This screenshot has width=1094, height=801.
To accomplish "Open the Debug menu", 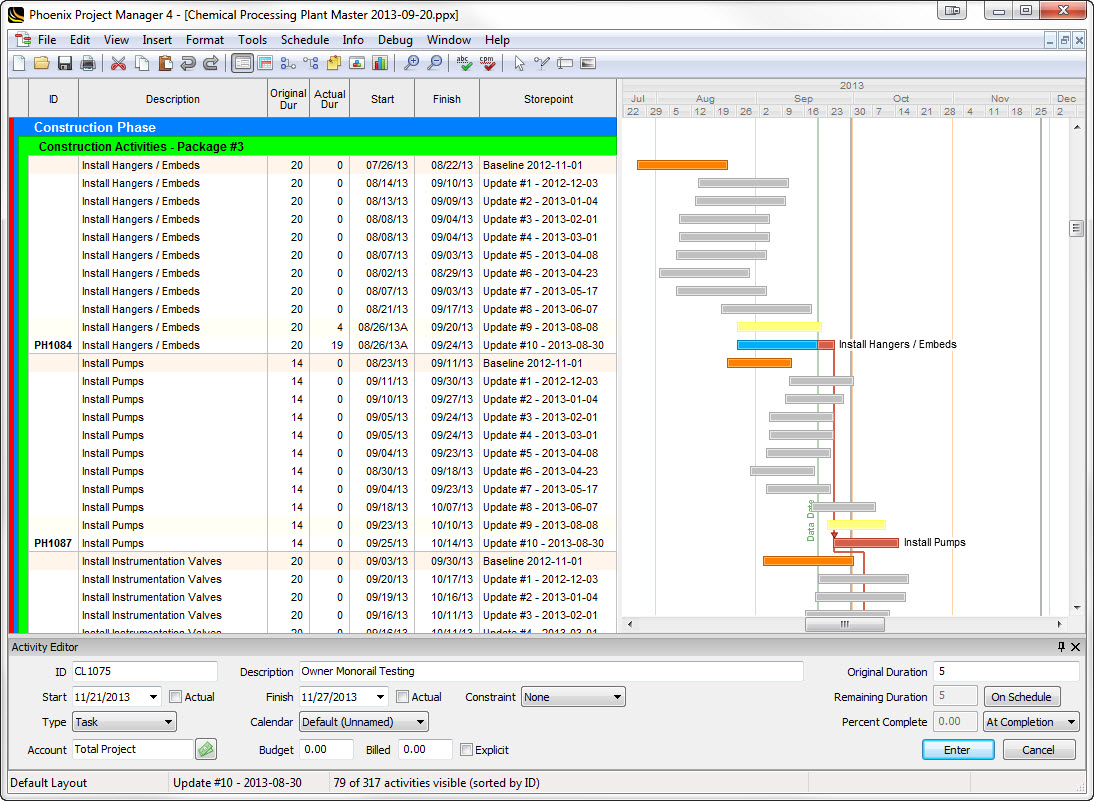I will 395,40.
